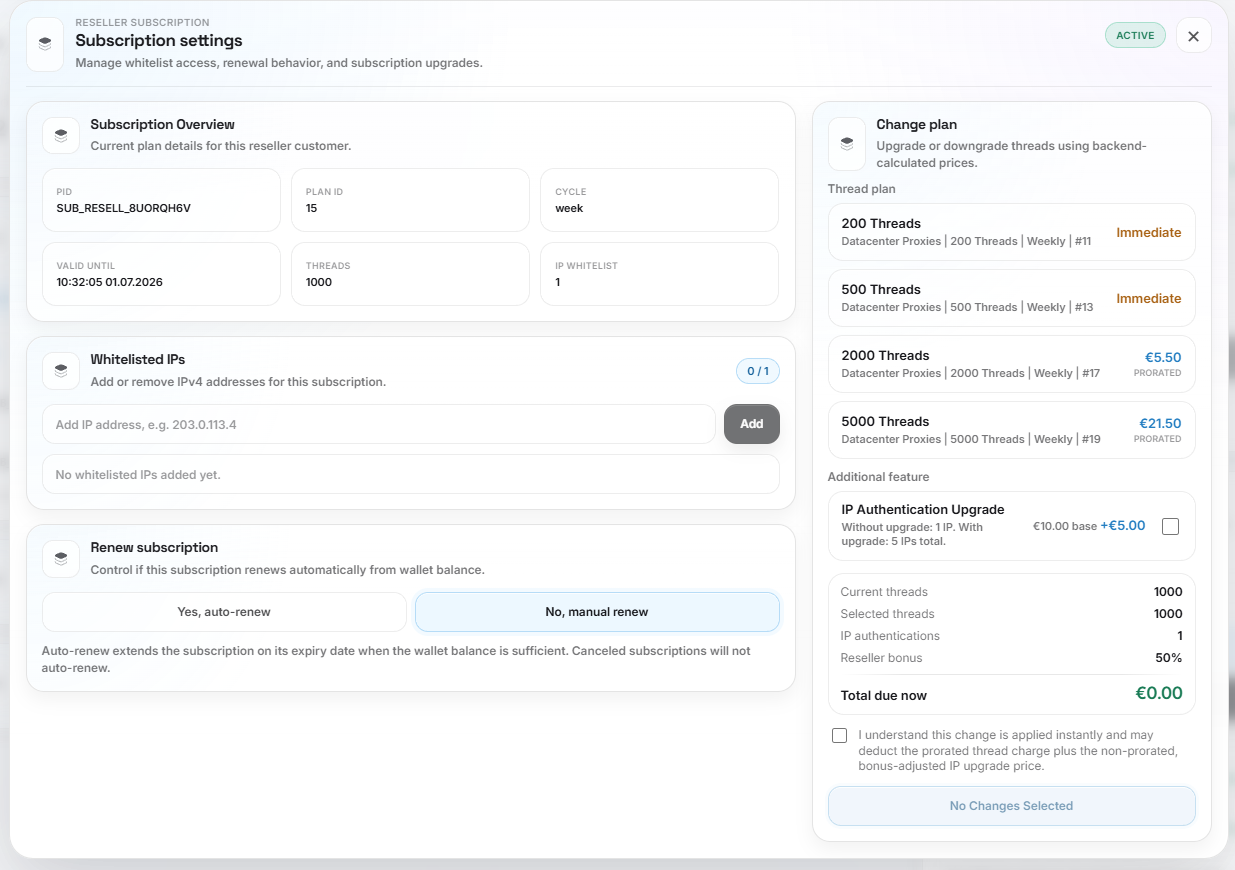Click the Thread plan section label
1235x870 pixels.
(862, 189)
